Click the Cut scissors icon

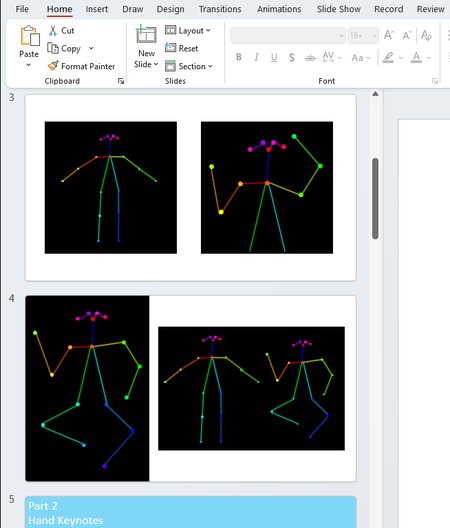tap(53, 30)
